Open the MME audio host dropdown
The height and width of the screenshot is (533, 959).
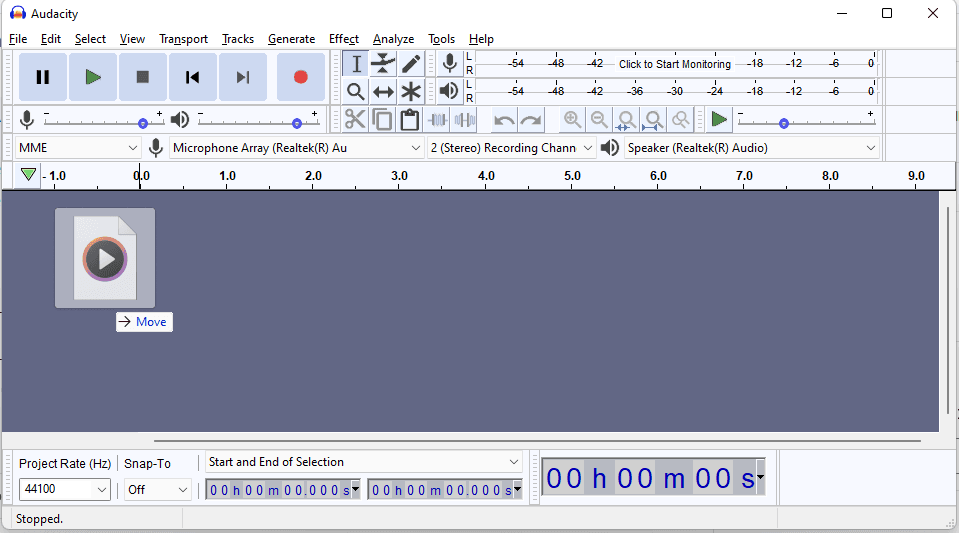(78, 147)
